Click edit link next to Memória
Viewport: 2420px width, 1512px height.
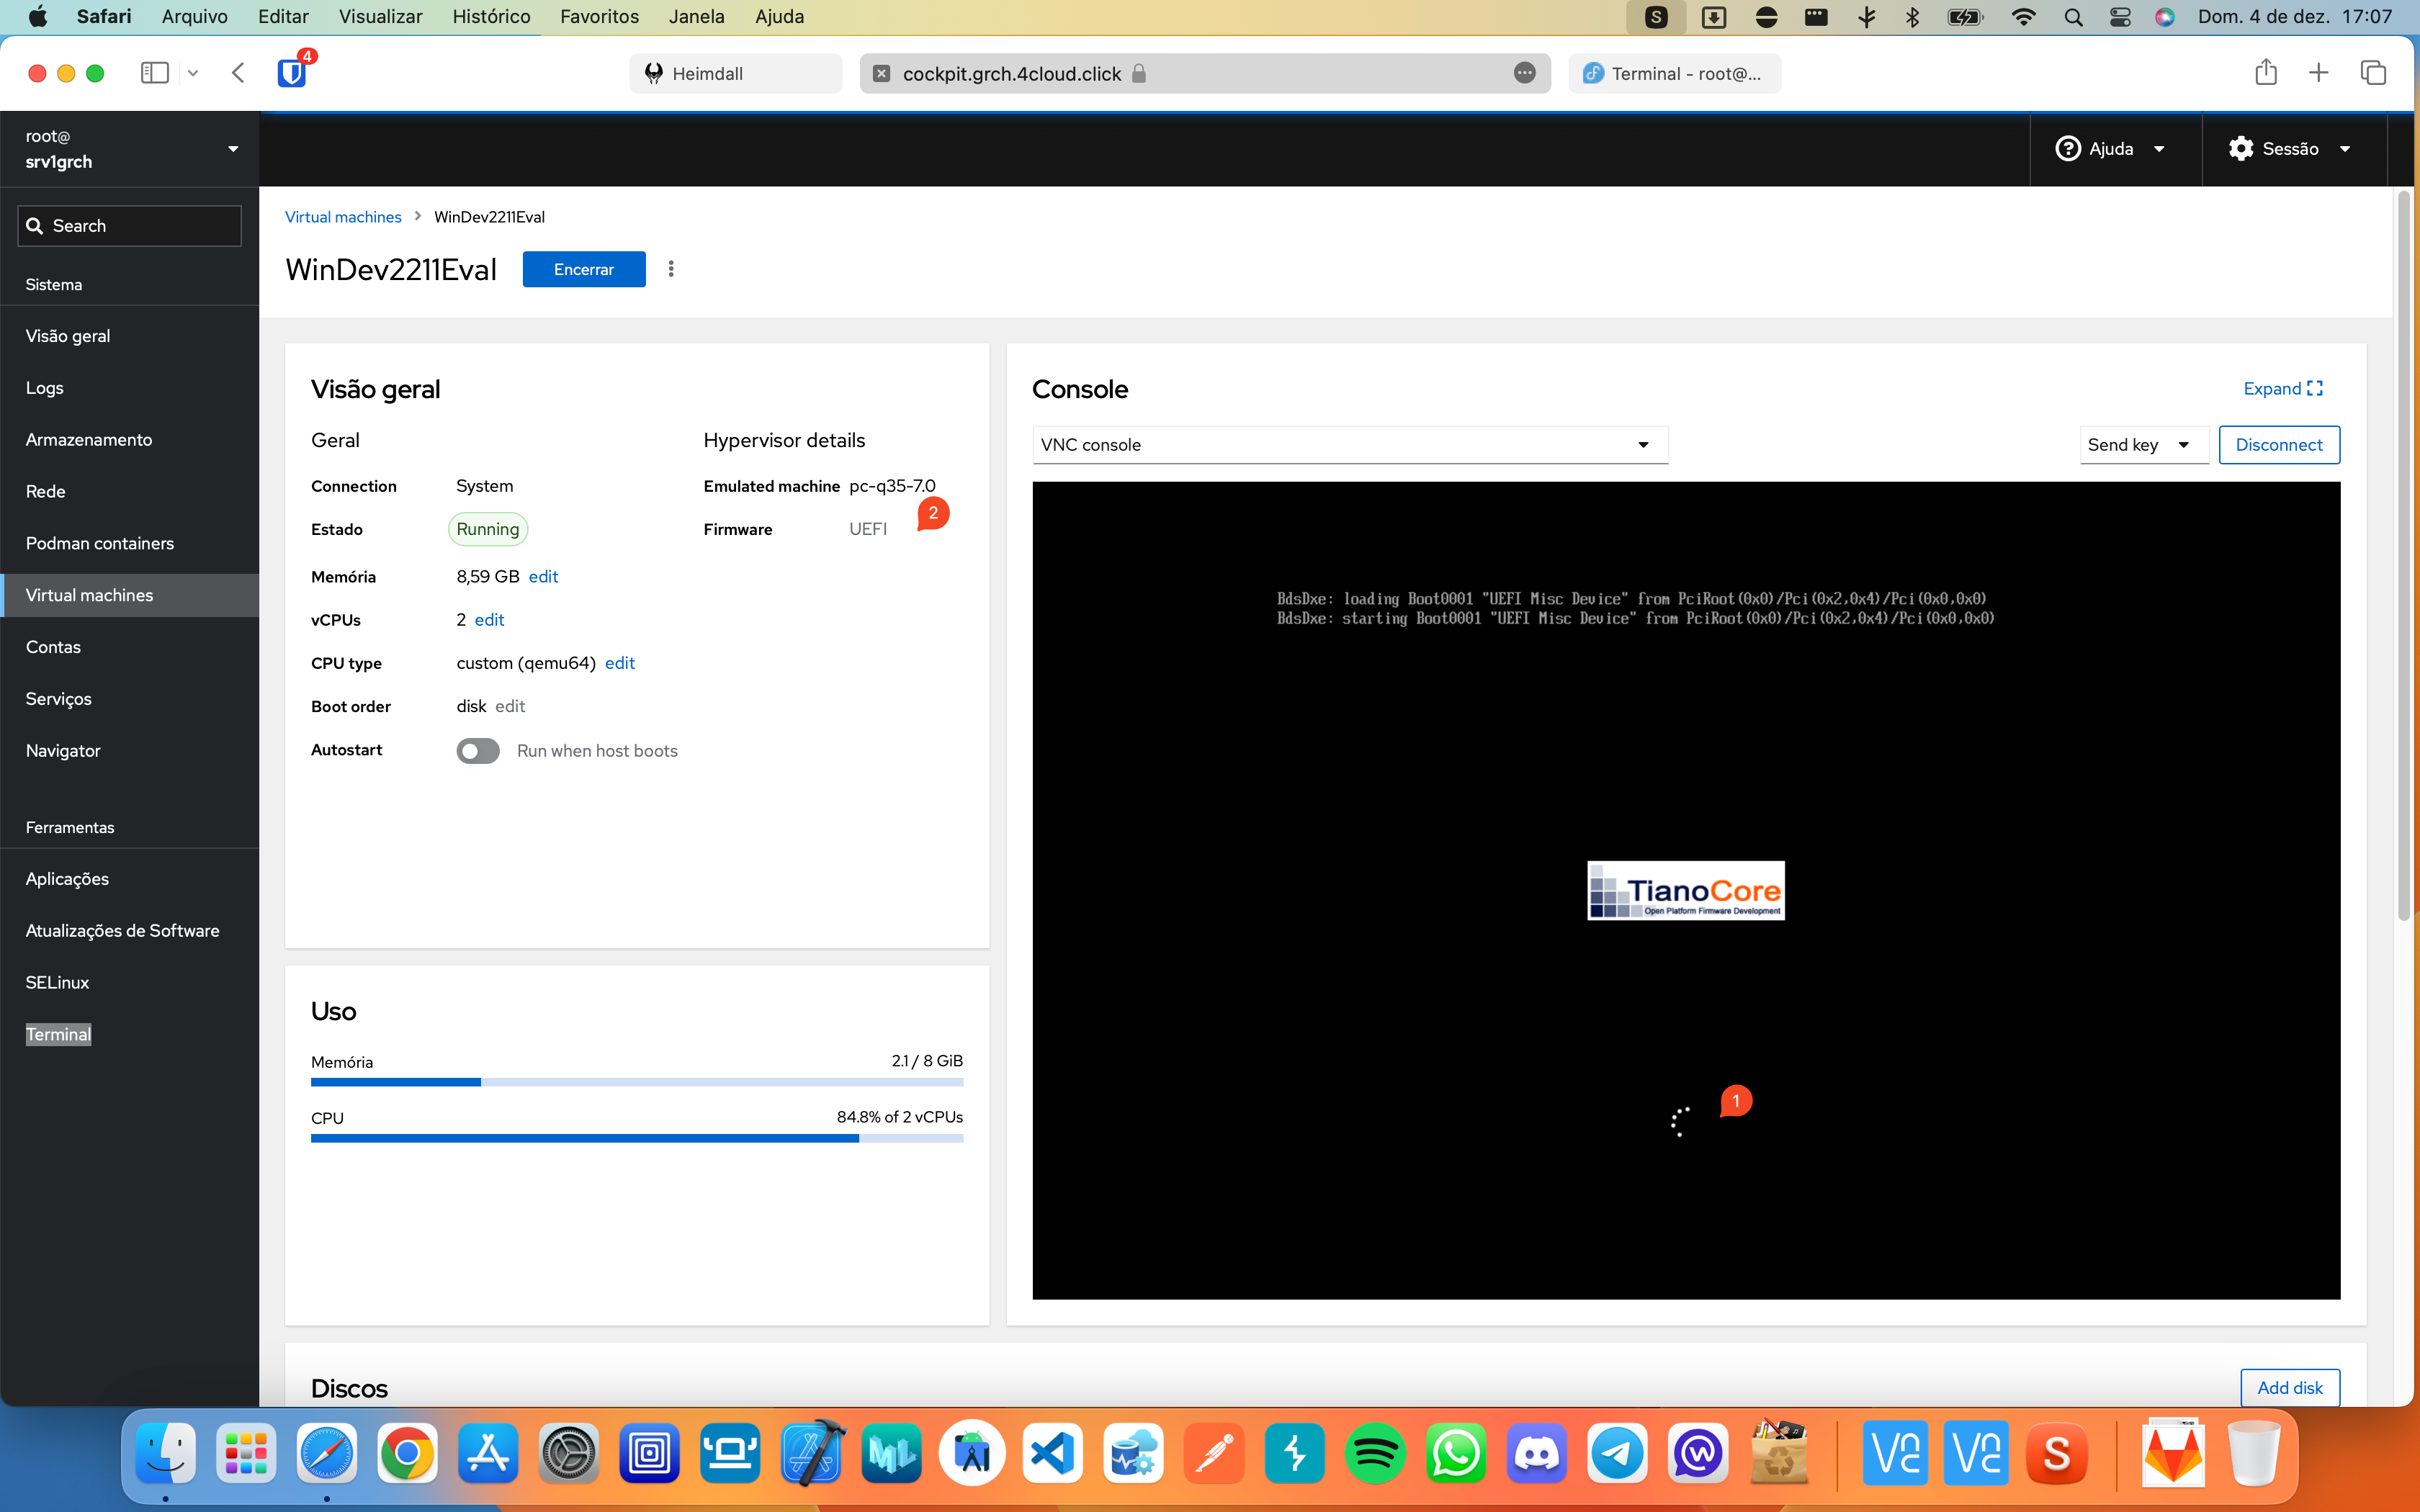(x=543, y=577)
